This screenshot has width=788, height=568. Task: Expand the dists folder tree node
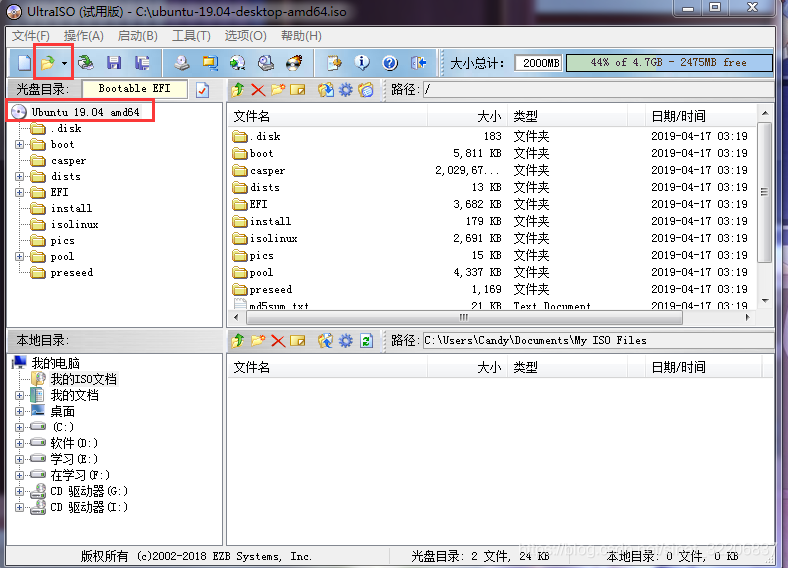coord(19,176)
